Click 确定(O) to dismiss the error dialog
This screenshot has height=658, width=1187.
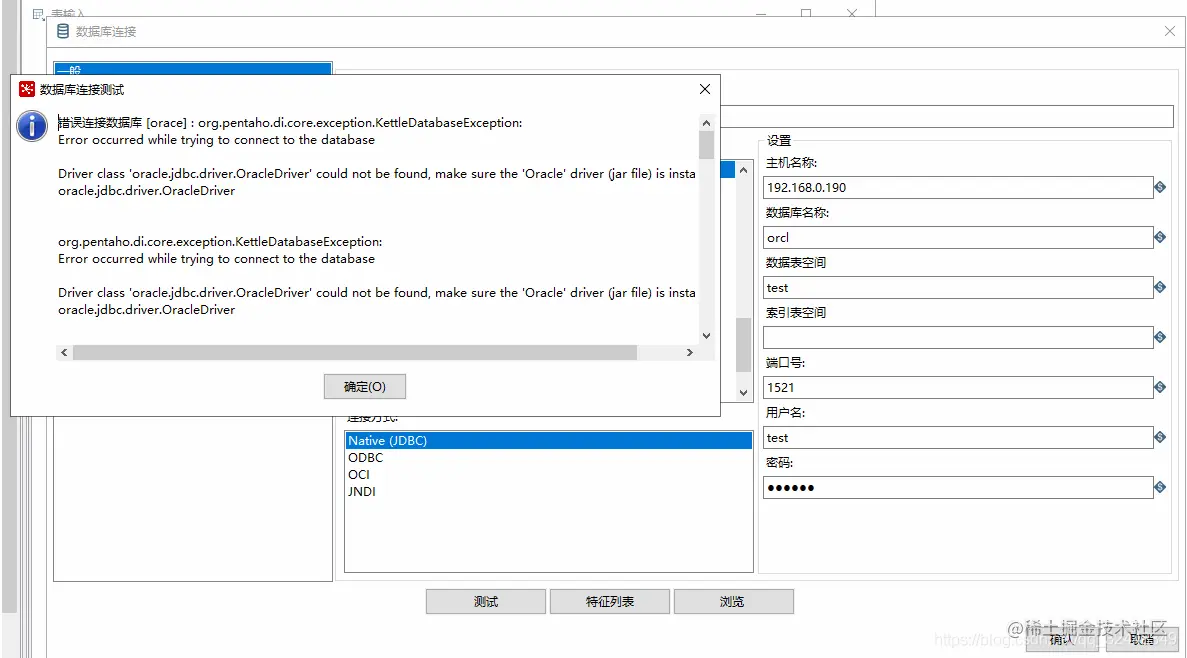(x=365, y=386)
